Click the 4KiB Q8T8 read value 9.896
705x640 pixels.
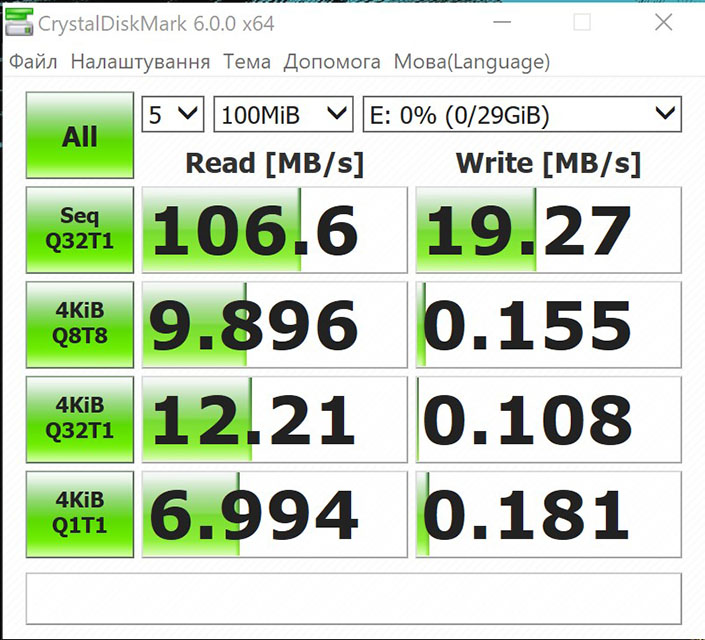(275, 325)
